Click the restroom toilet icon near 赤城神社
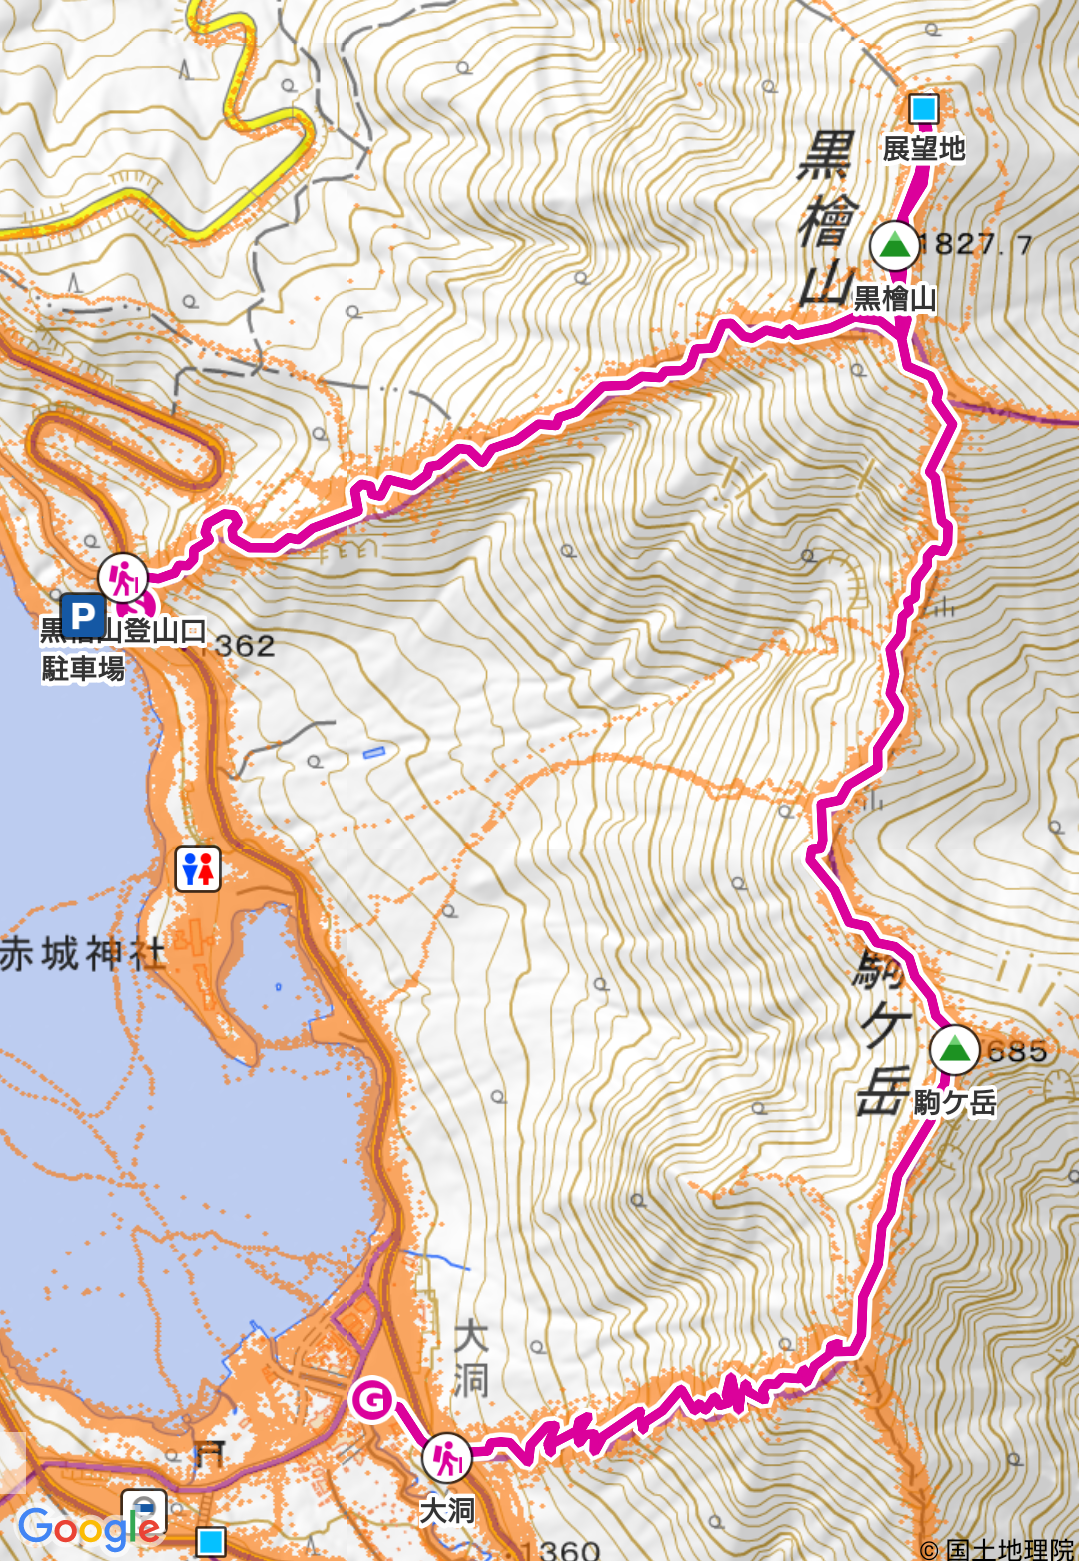The width and height of the screenshot is (1079, 1561). coord(198,869)
